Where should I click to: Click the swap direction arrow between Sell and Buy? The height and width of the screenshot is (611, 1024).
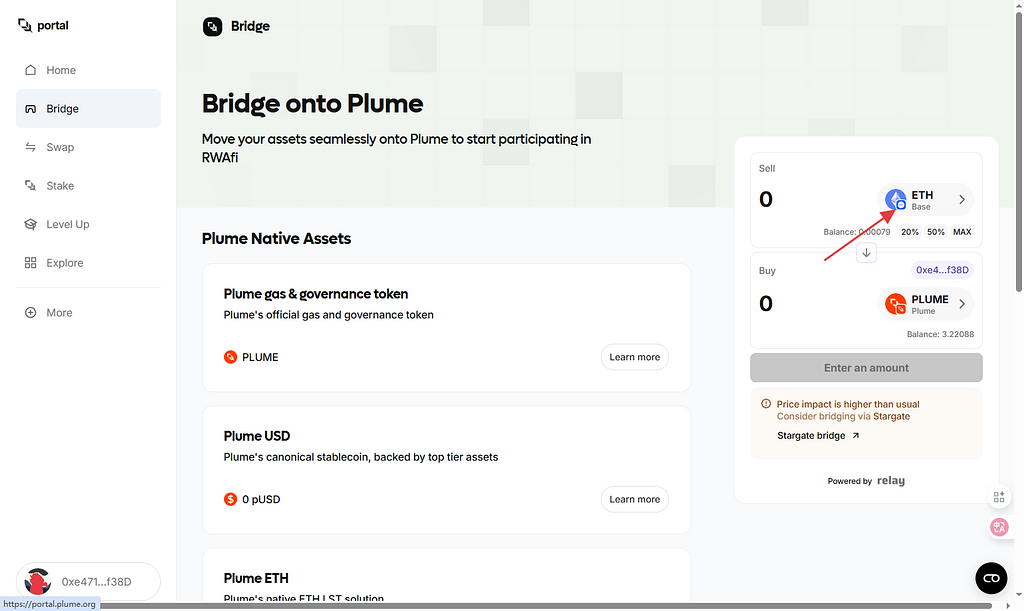pyautogui.click(x=866, y=253)
